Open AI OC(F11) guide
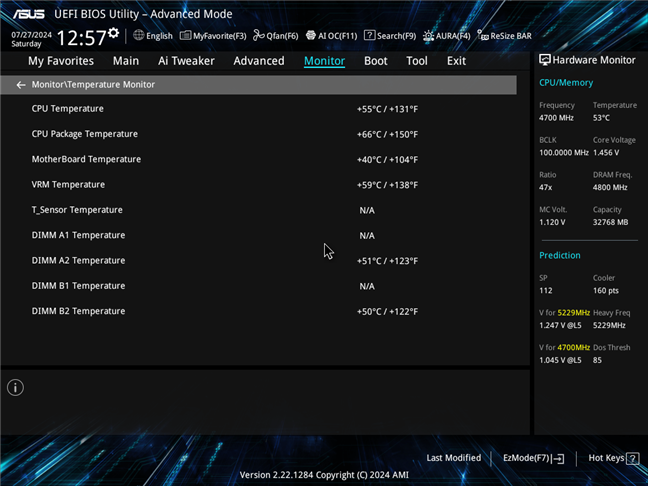This screenshot has height=486, width=648. [x=331, y=36]
